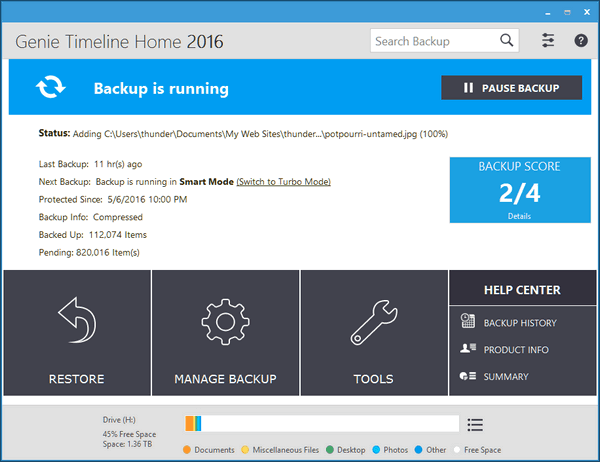Minimize the Genie Timeline window
The width and height of the screenshot is (600, 462).
[x=548, y=13]
